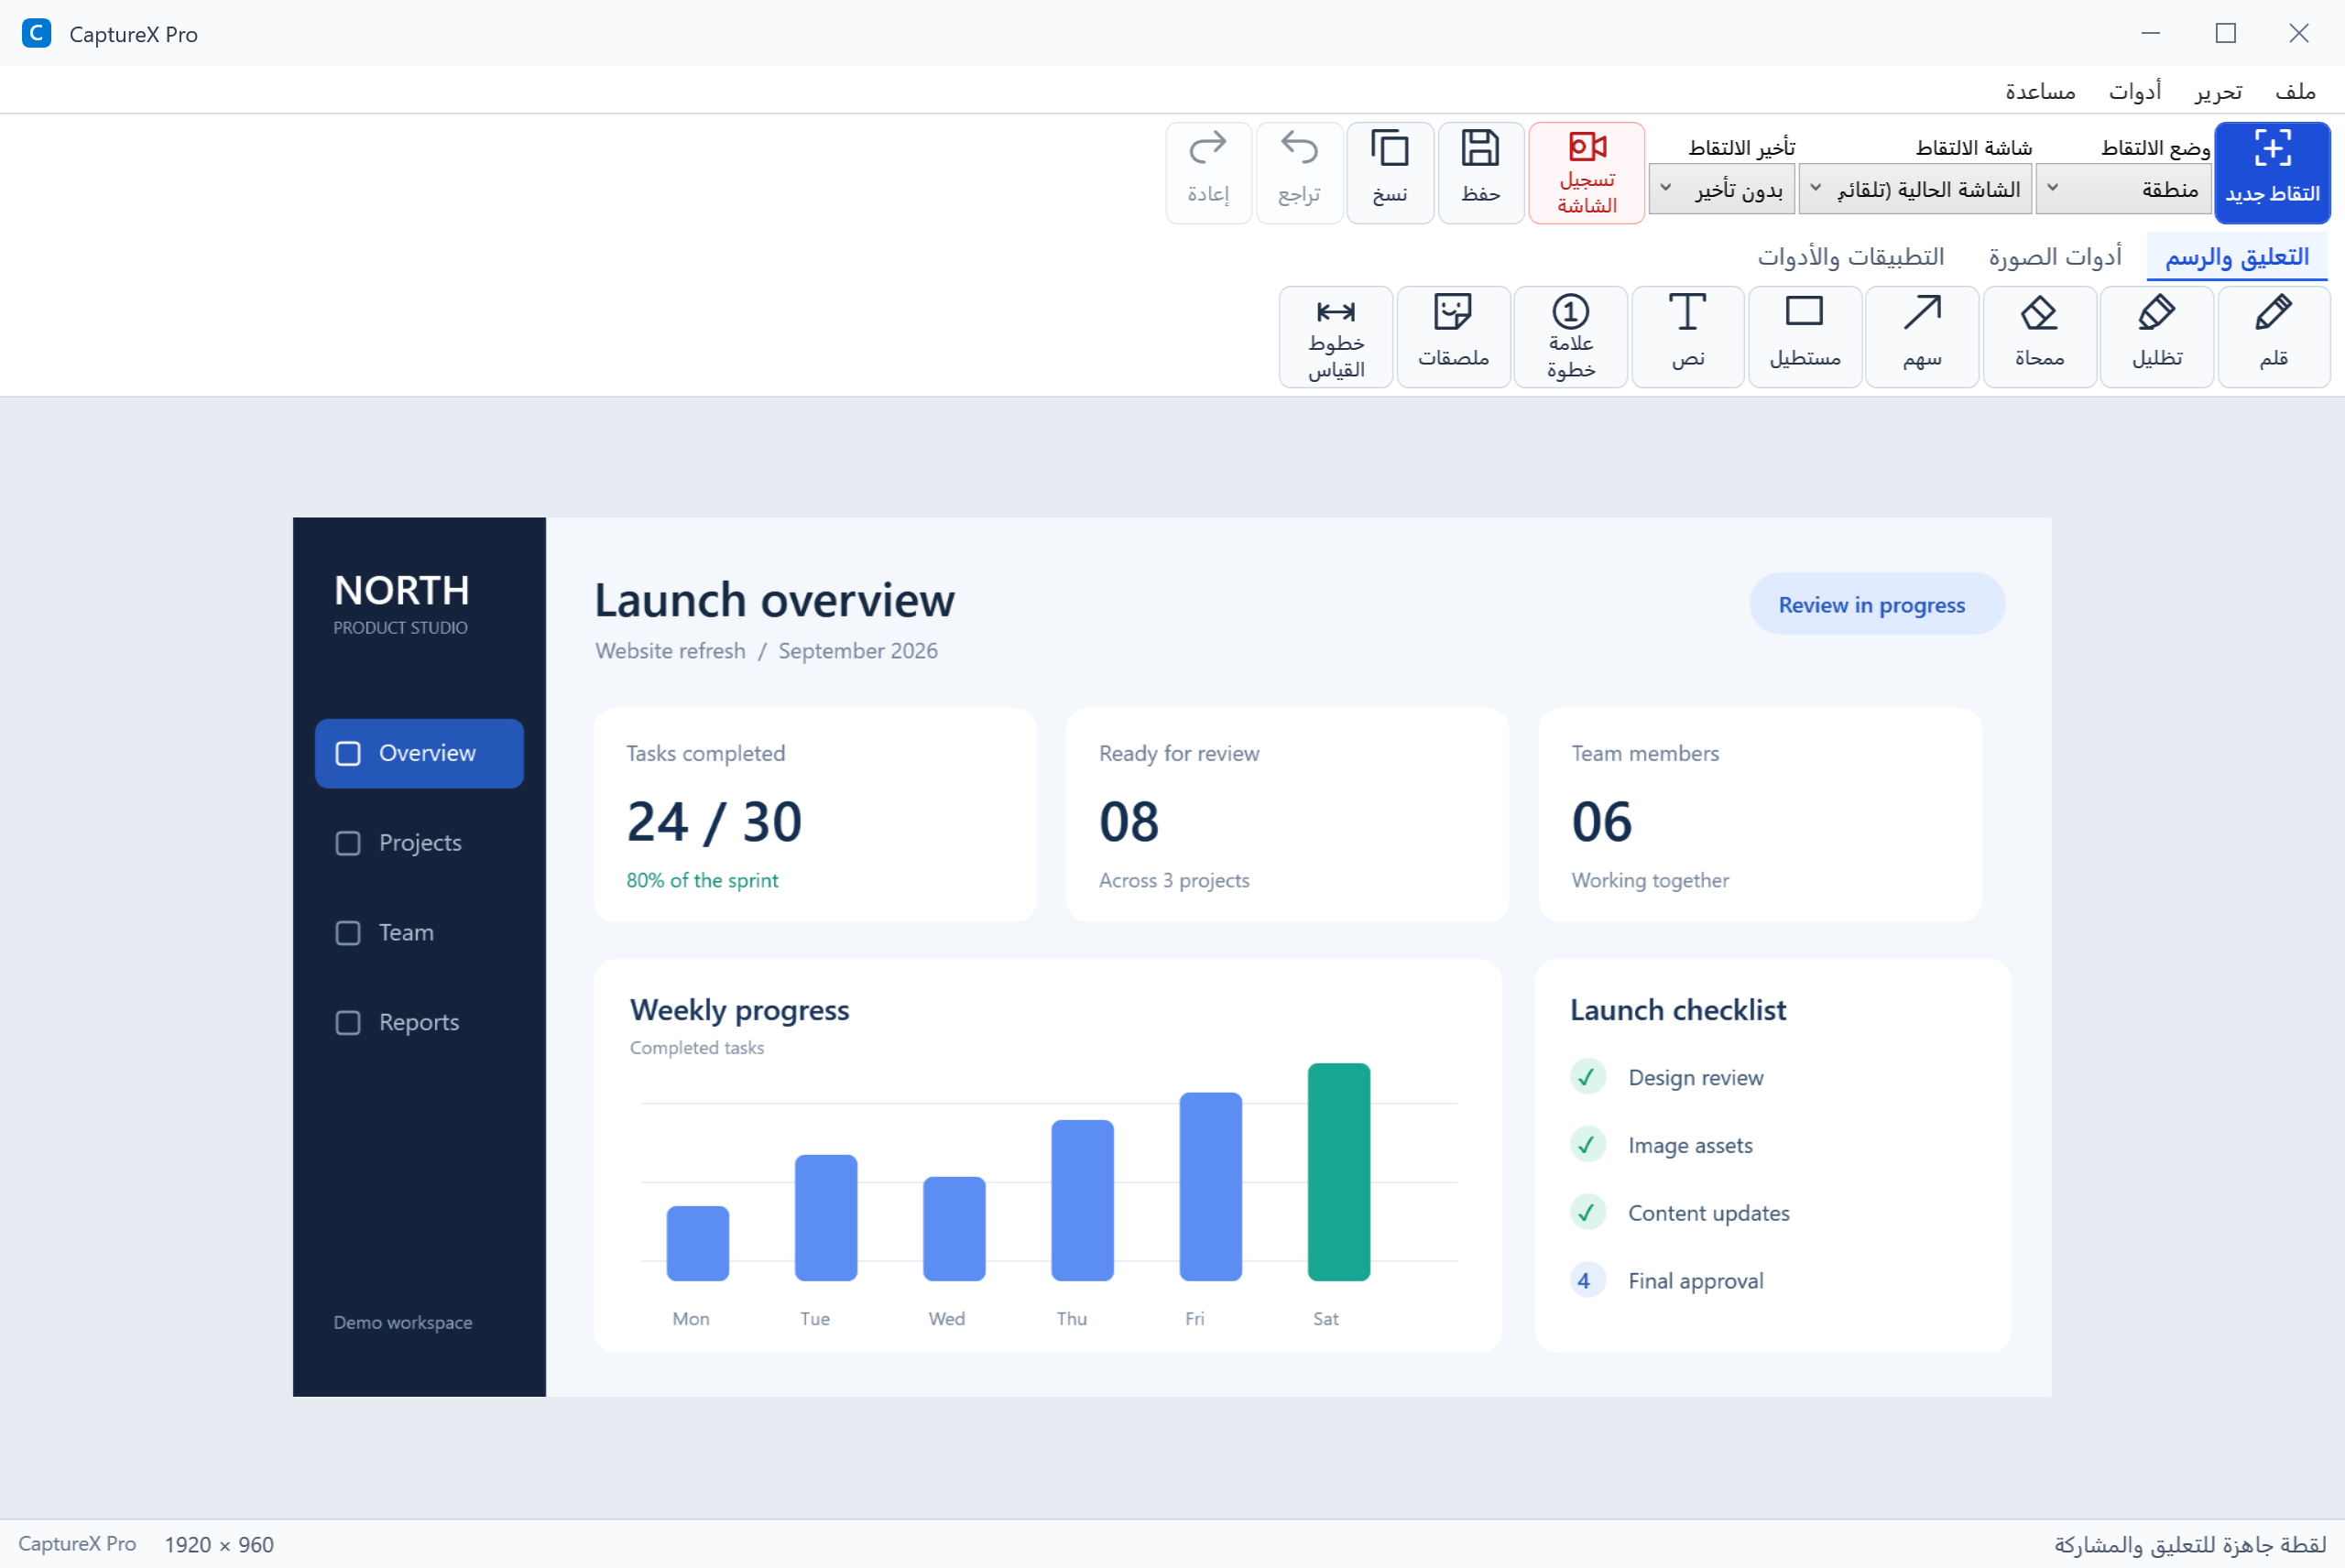Click the Team checkbox icon in capture
This screenshot has height=1568, width=2345.
coord(348,933)
